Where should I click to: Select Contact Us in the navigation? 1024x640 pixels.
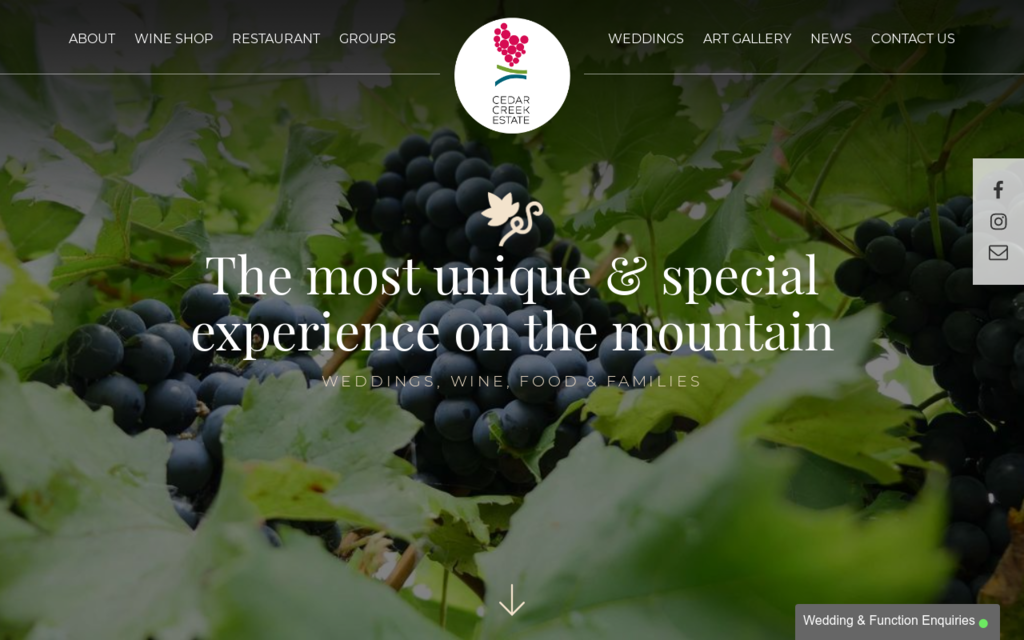click(x=913, y=39)
